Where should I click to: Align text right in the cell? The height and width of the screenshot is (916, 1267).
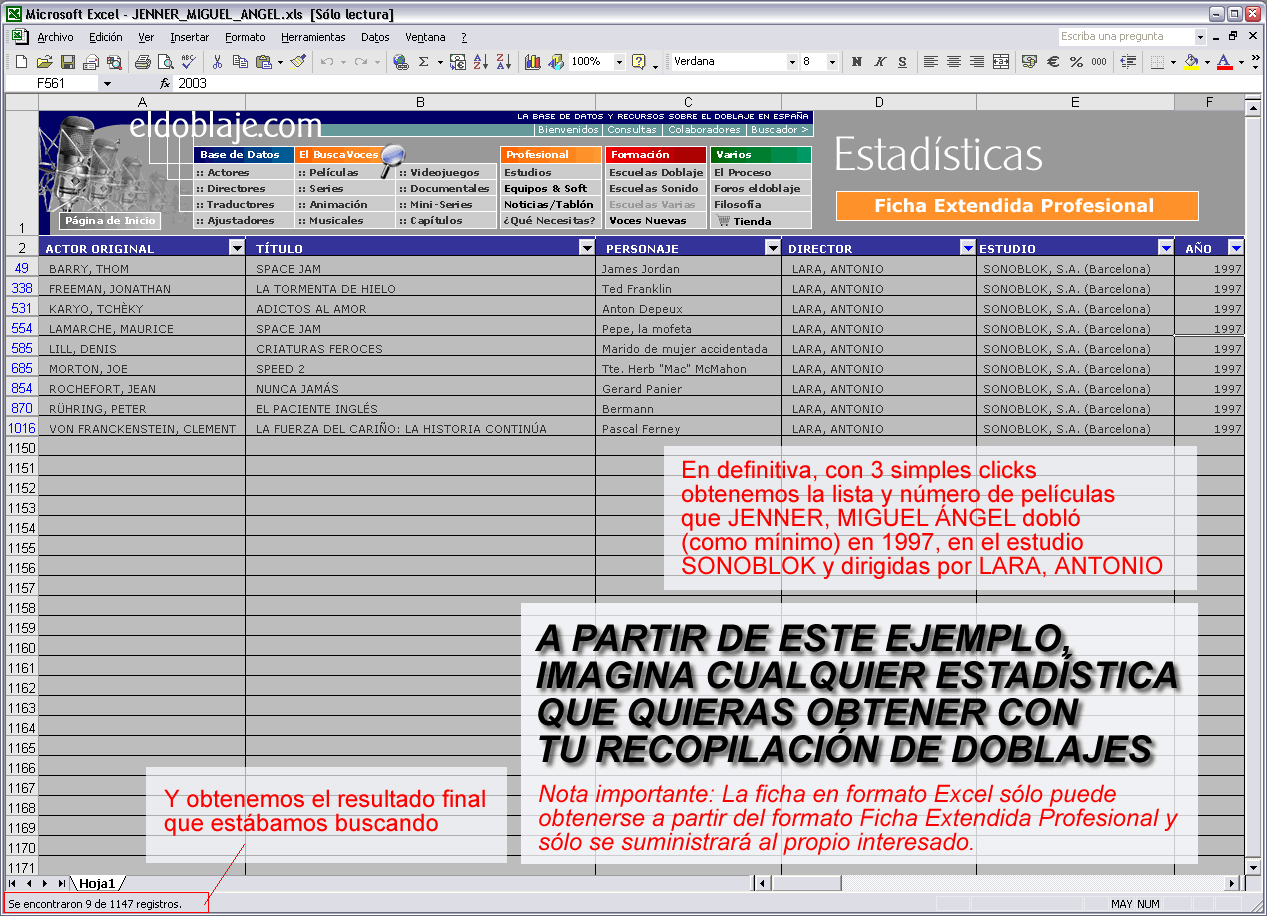[977, 62]
